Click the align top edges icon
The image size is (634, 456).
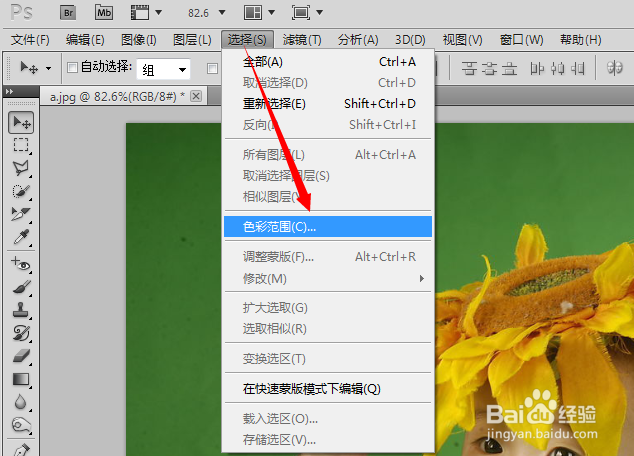(x=469, y=68)
